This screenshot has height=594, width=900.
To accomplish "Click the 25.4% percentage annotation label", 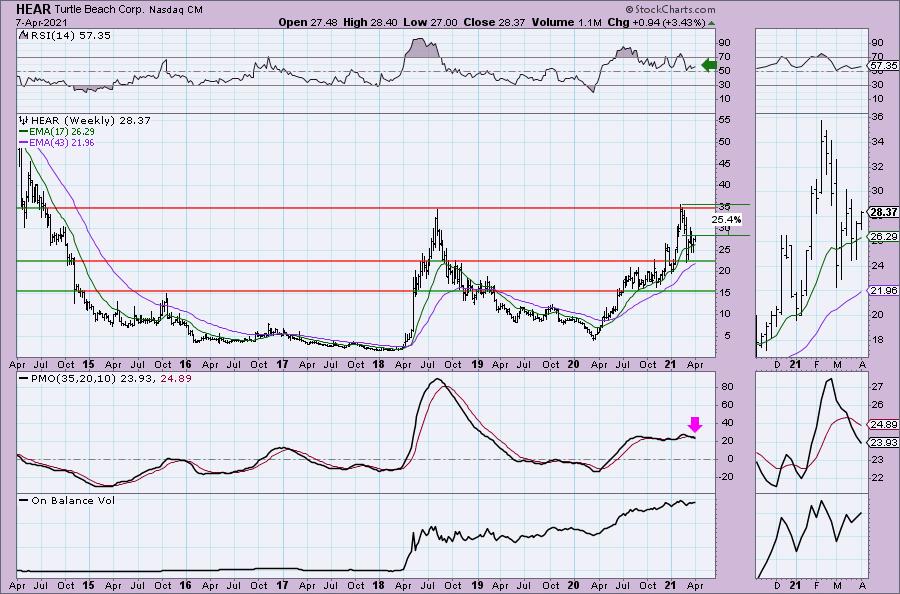I will [726, 219].
